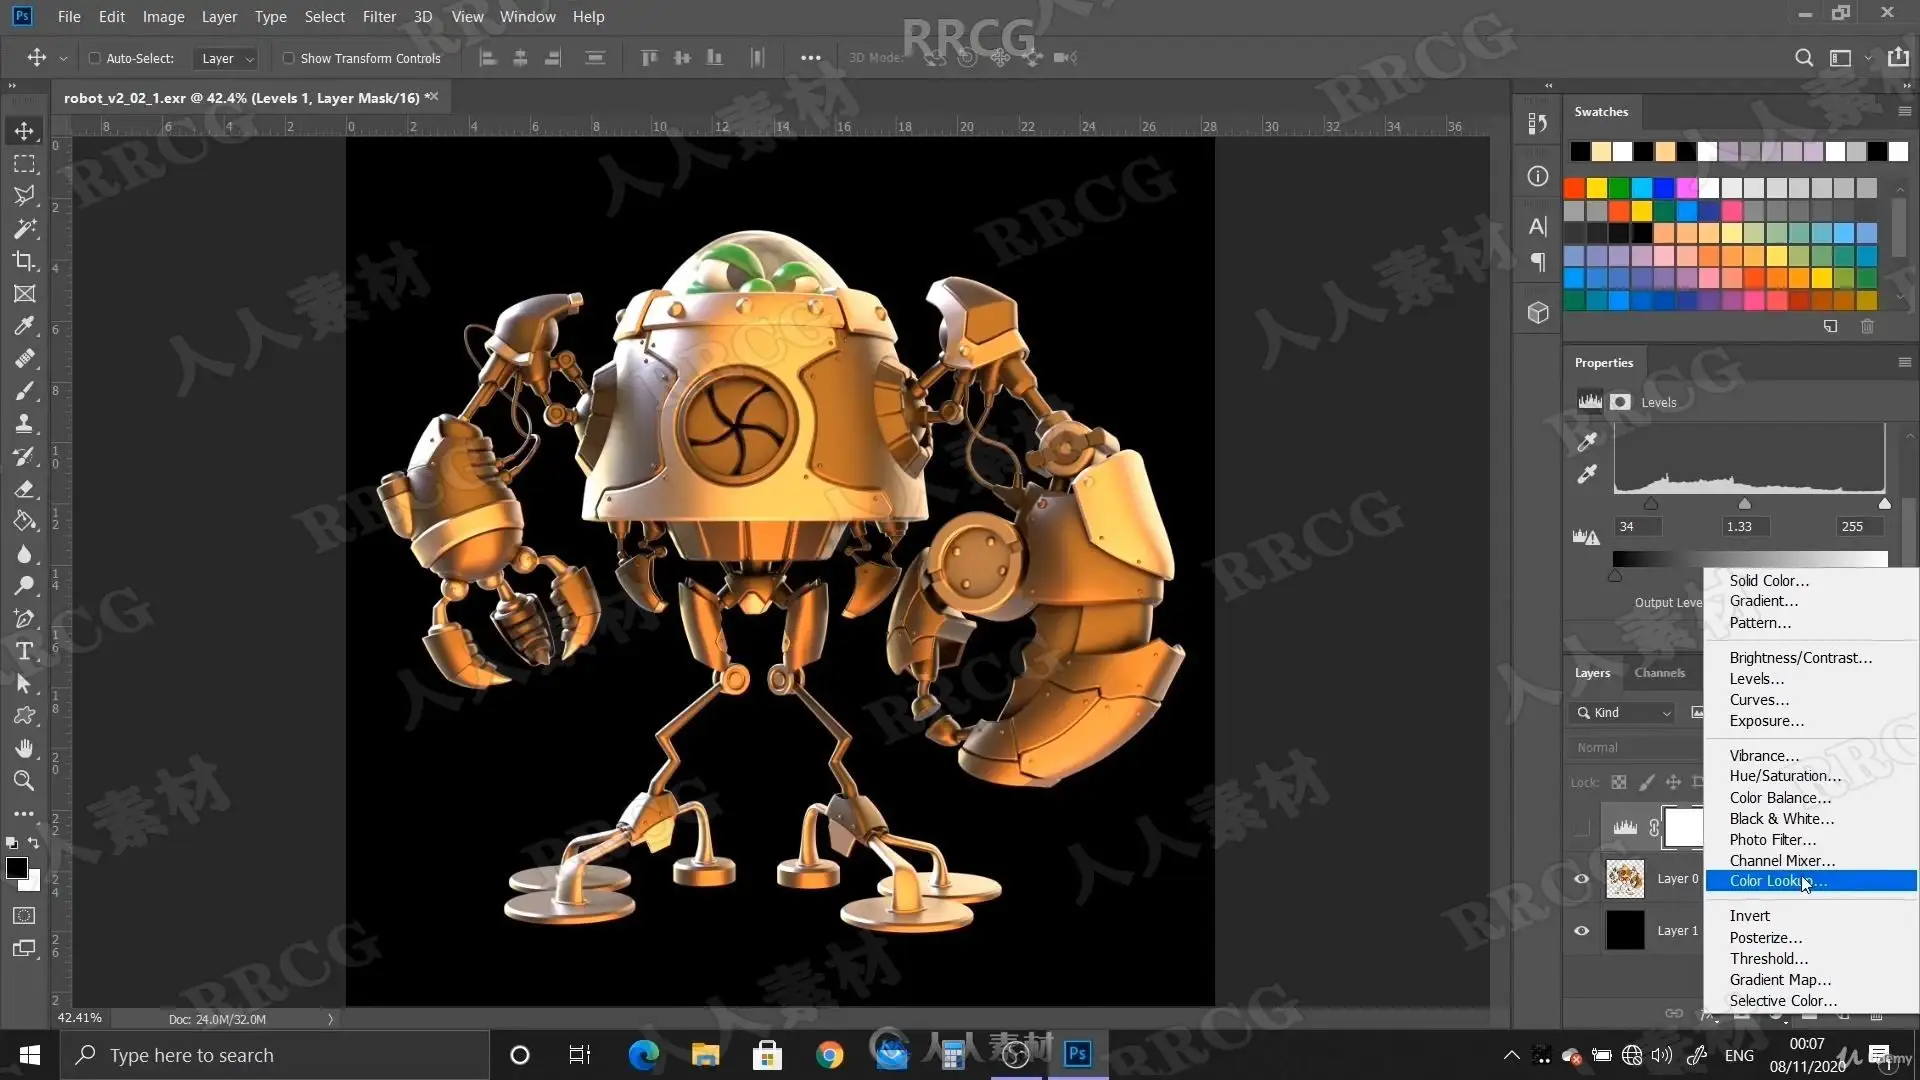1920x1080 pixels.
Task: Select the Horizontal Type tool
Action: point(24,652)
